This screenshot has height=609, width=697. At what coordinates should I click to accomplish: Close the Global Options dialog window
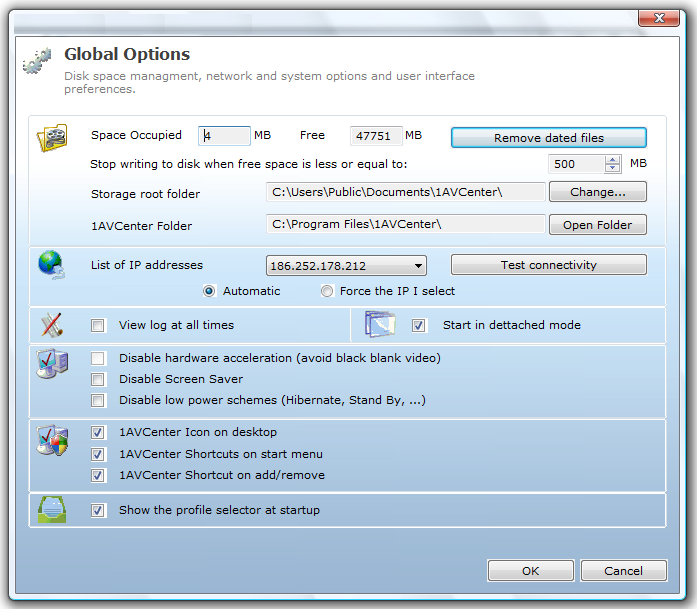(665, 18)
